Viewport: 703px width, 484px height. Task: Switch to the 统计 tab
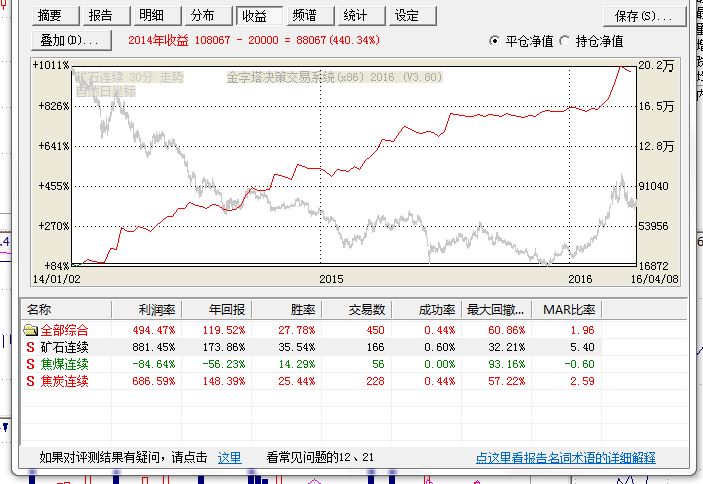coord(362,16)
